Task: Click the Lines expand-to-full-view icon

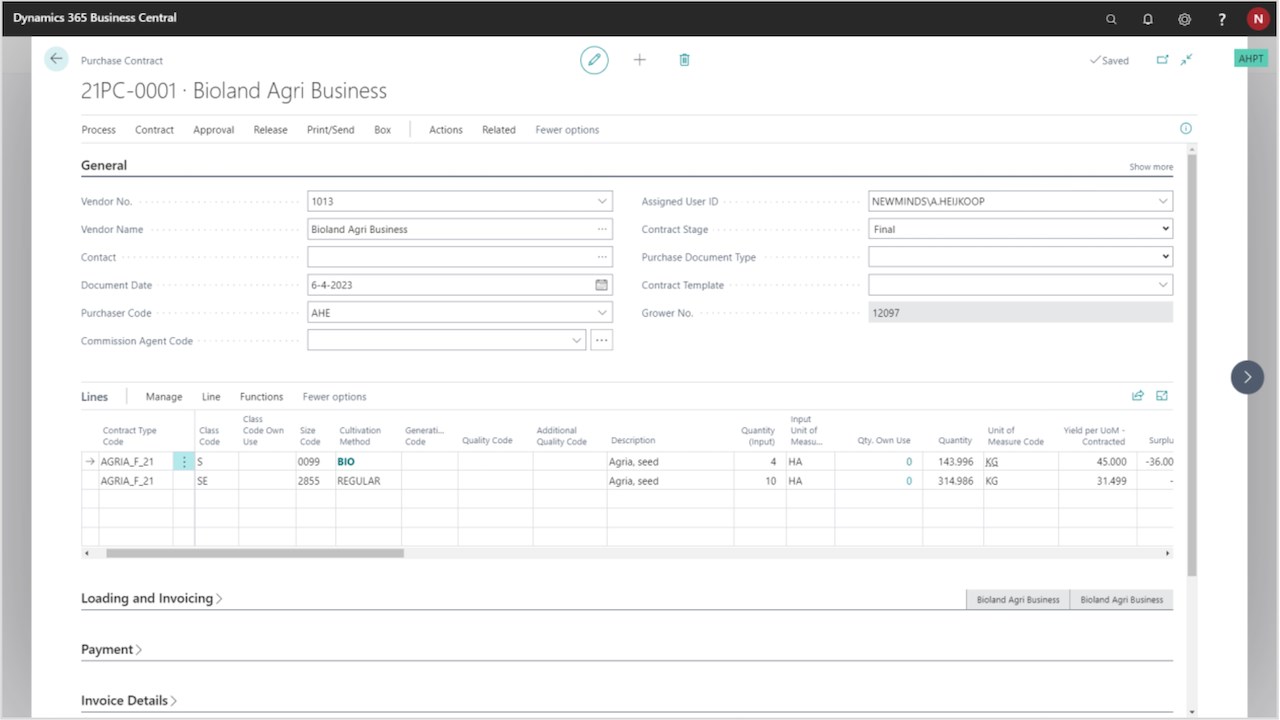Action: pyautogui.click(x=1162, y=396)
